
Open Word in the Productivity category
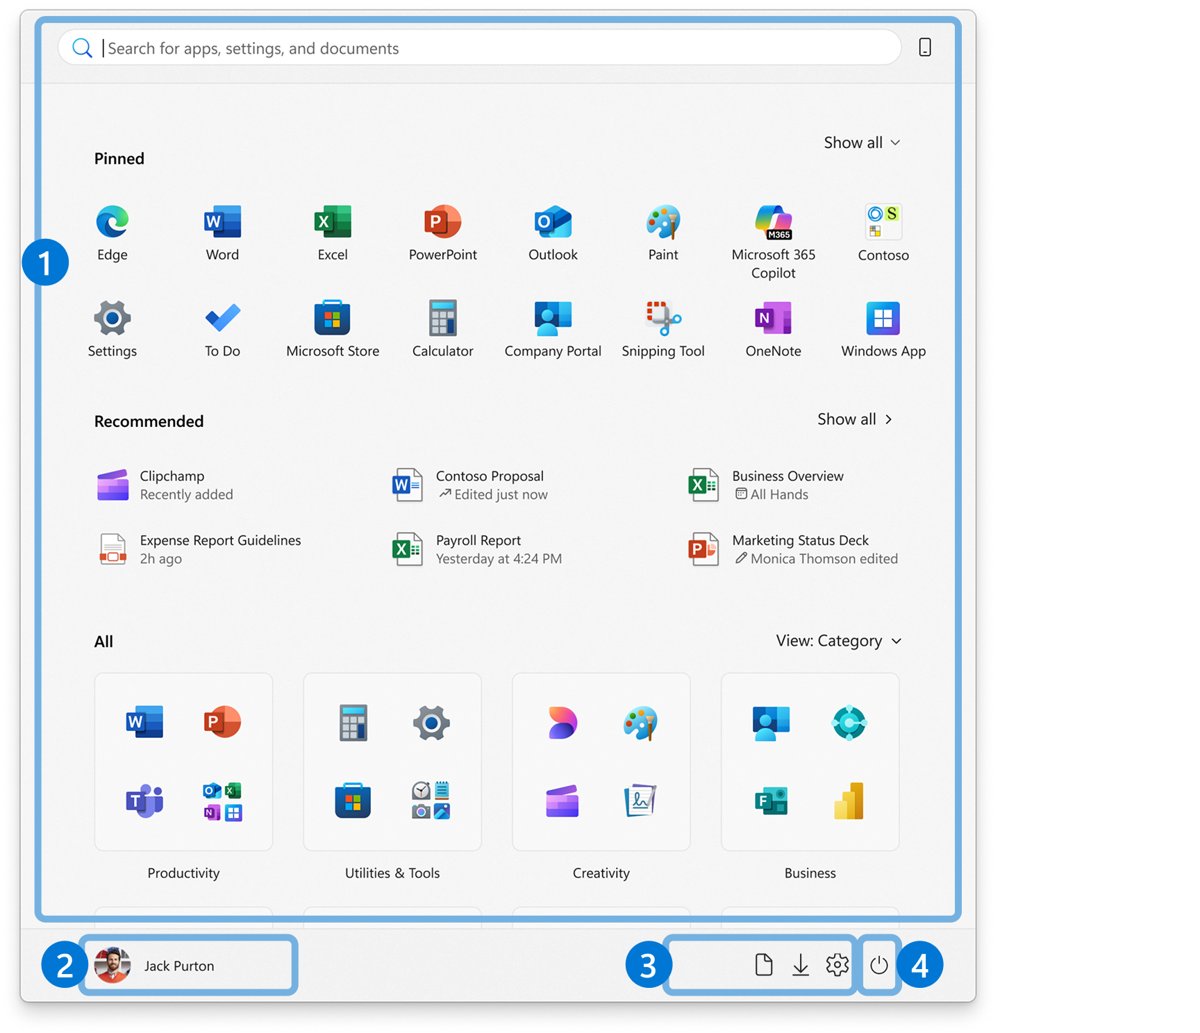[x=145, y=722]
